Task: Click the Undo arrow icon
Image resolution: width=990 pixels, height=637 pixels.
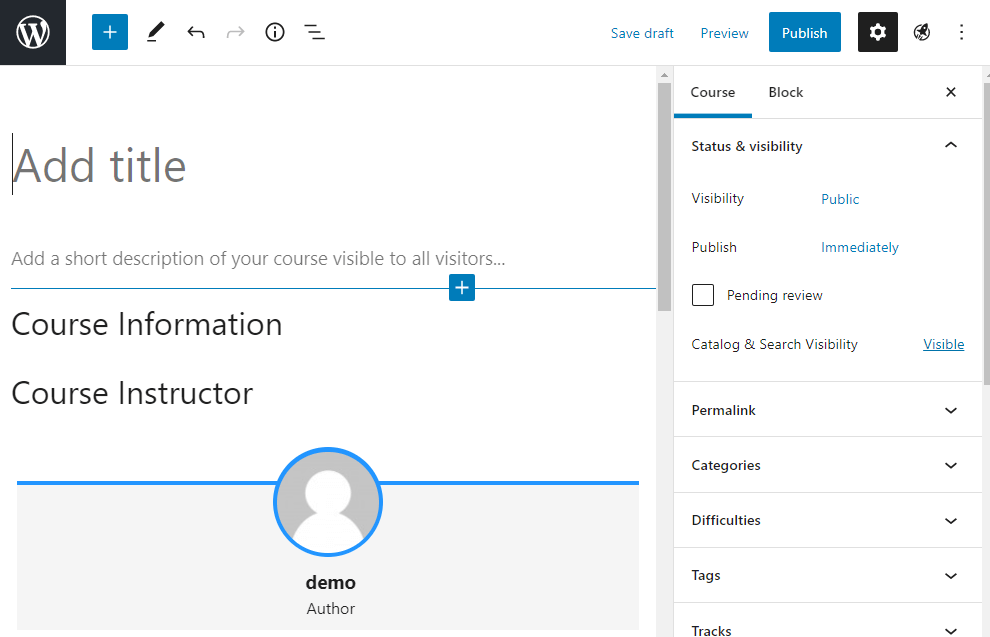Action: (x=196, y=32)
